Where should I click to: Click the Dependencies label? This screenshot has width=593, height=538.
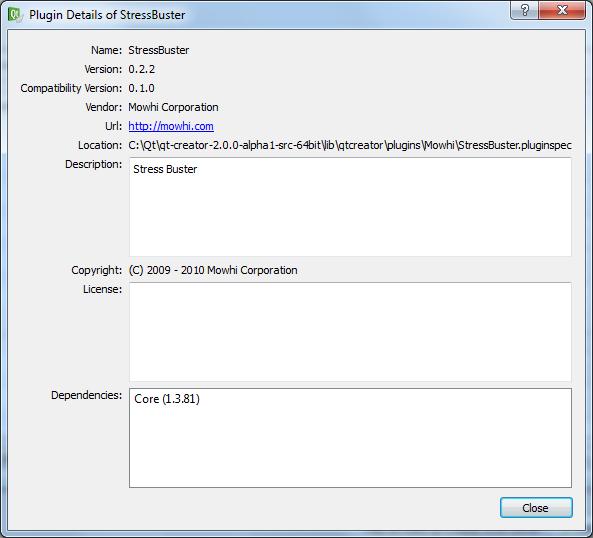87,395
